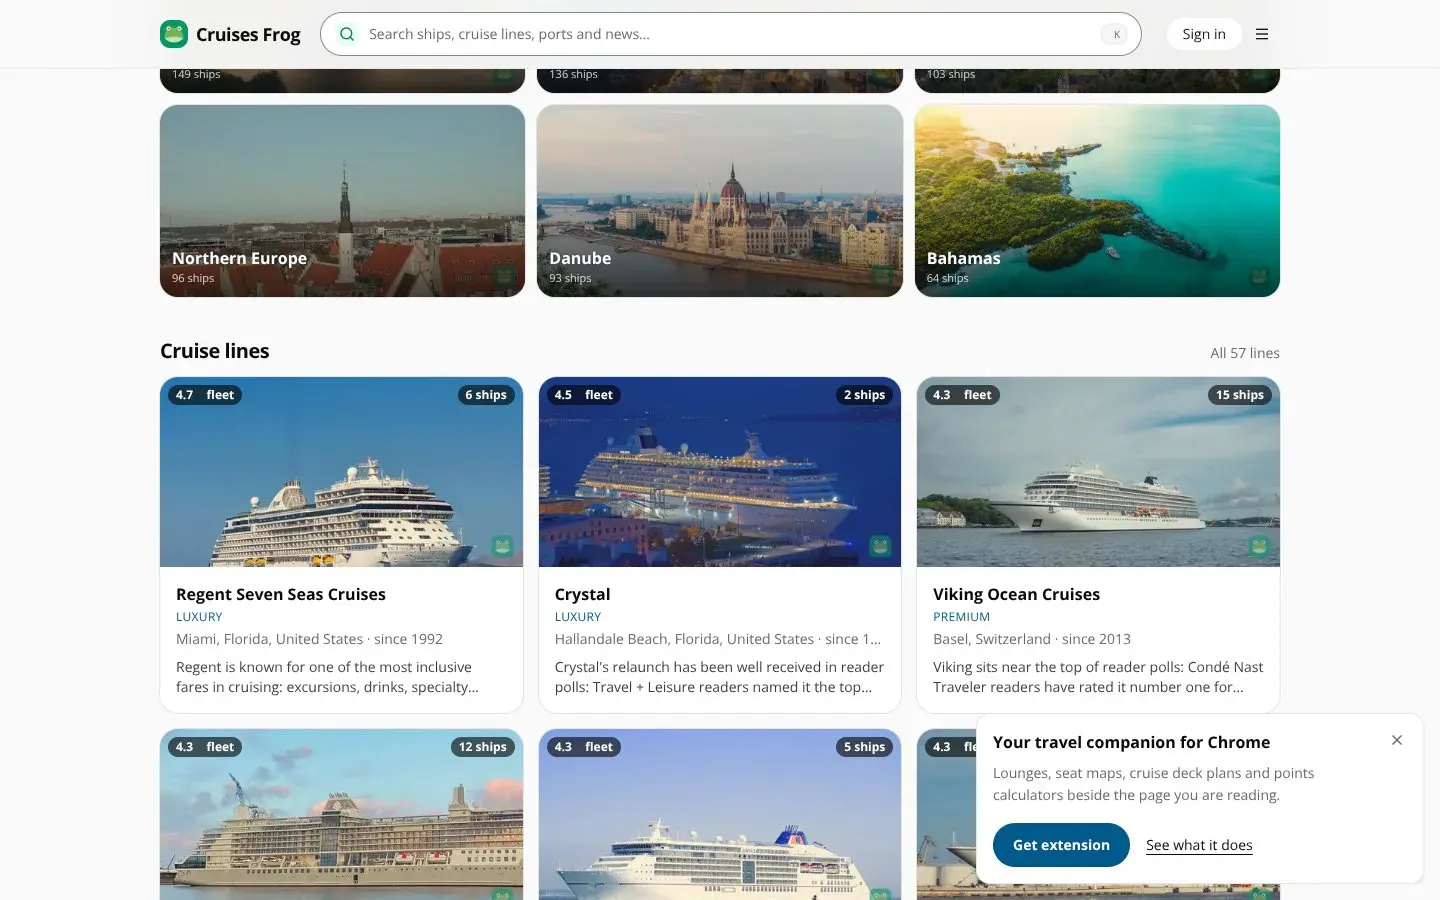
Task: Click the K keyboard shortcut badge
Action: (1116, 34)
